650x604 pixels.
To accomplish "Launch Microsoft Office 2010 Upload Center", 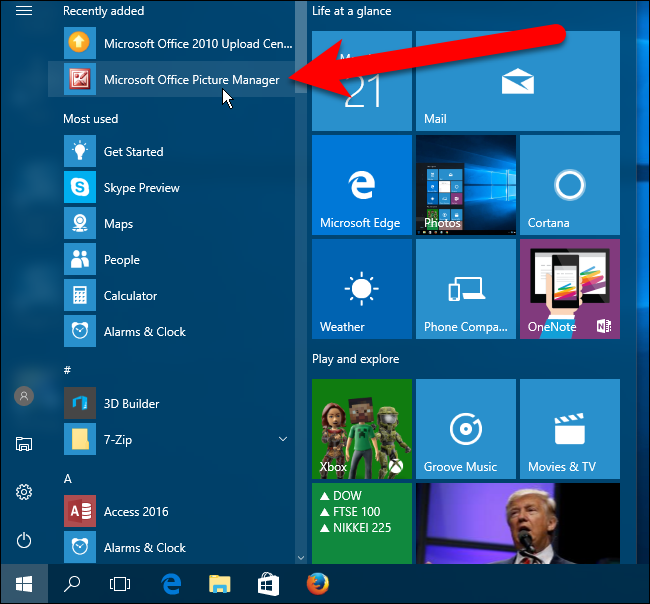I will point(171,43).
